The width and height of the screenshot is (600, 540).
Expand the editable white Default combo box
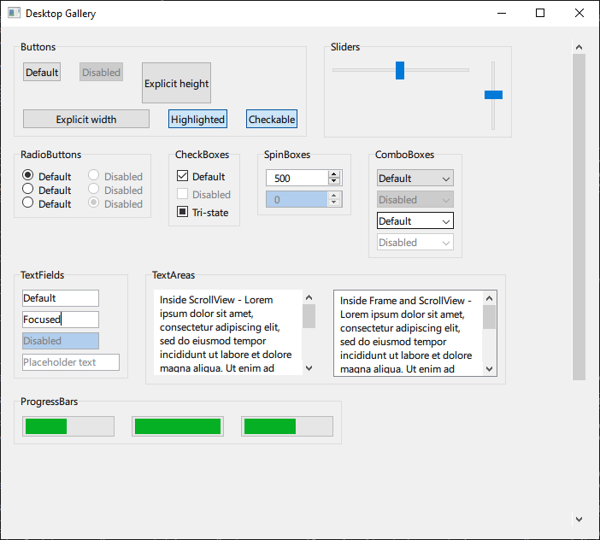445,221
